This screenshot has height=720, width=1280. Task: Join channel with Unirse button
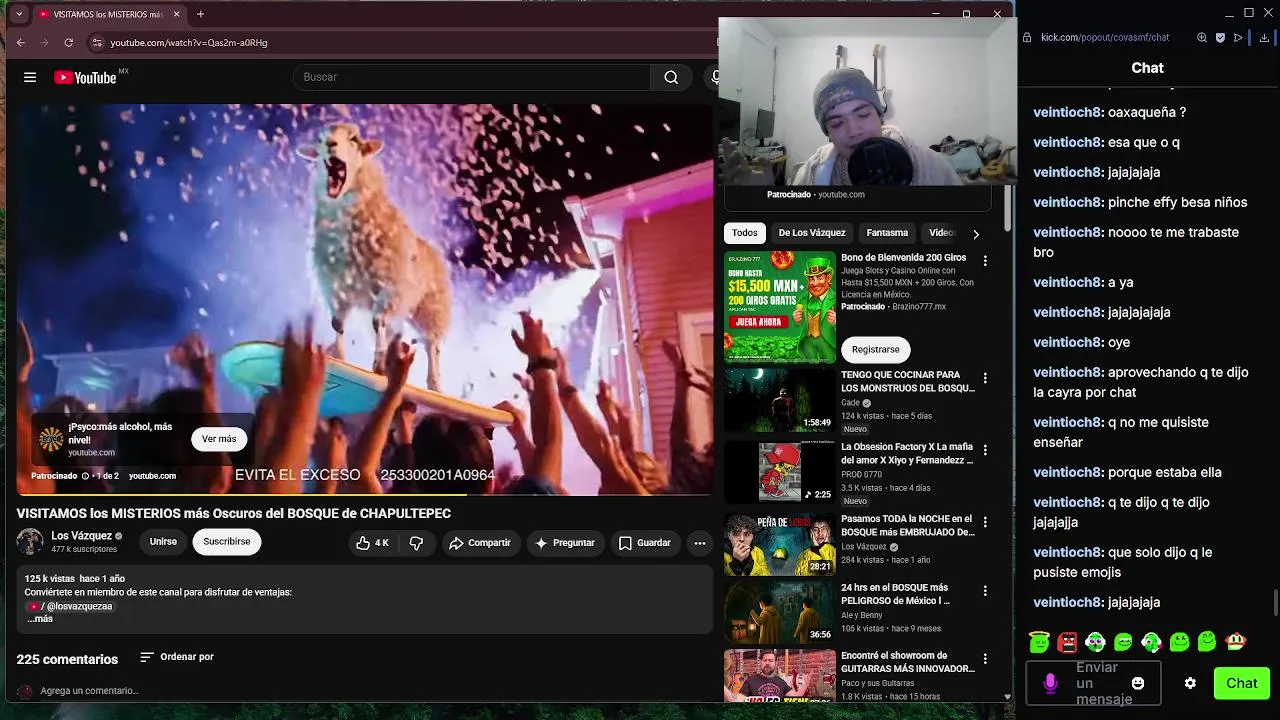[163, 542]
